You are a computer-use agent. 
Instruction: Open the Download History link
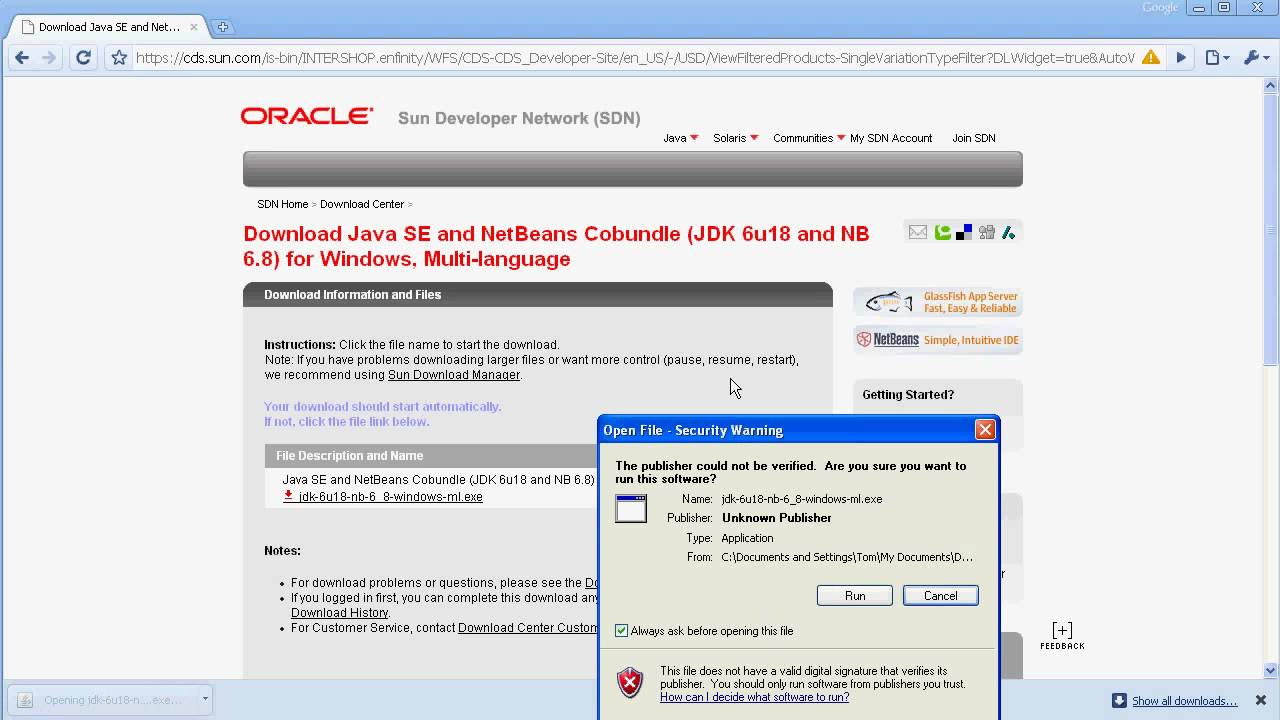[339, 613]
